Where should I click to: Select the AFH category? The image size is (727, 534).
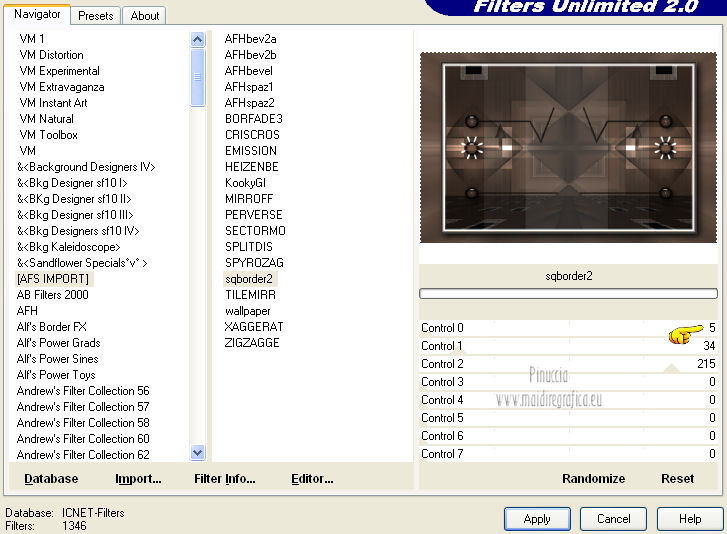click(x=27, y=311)
